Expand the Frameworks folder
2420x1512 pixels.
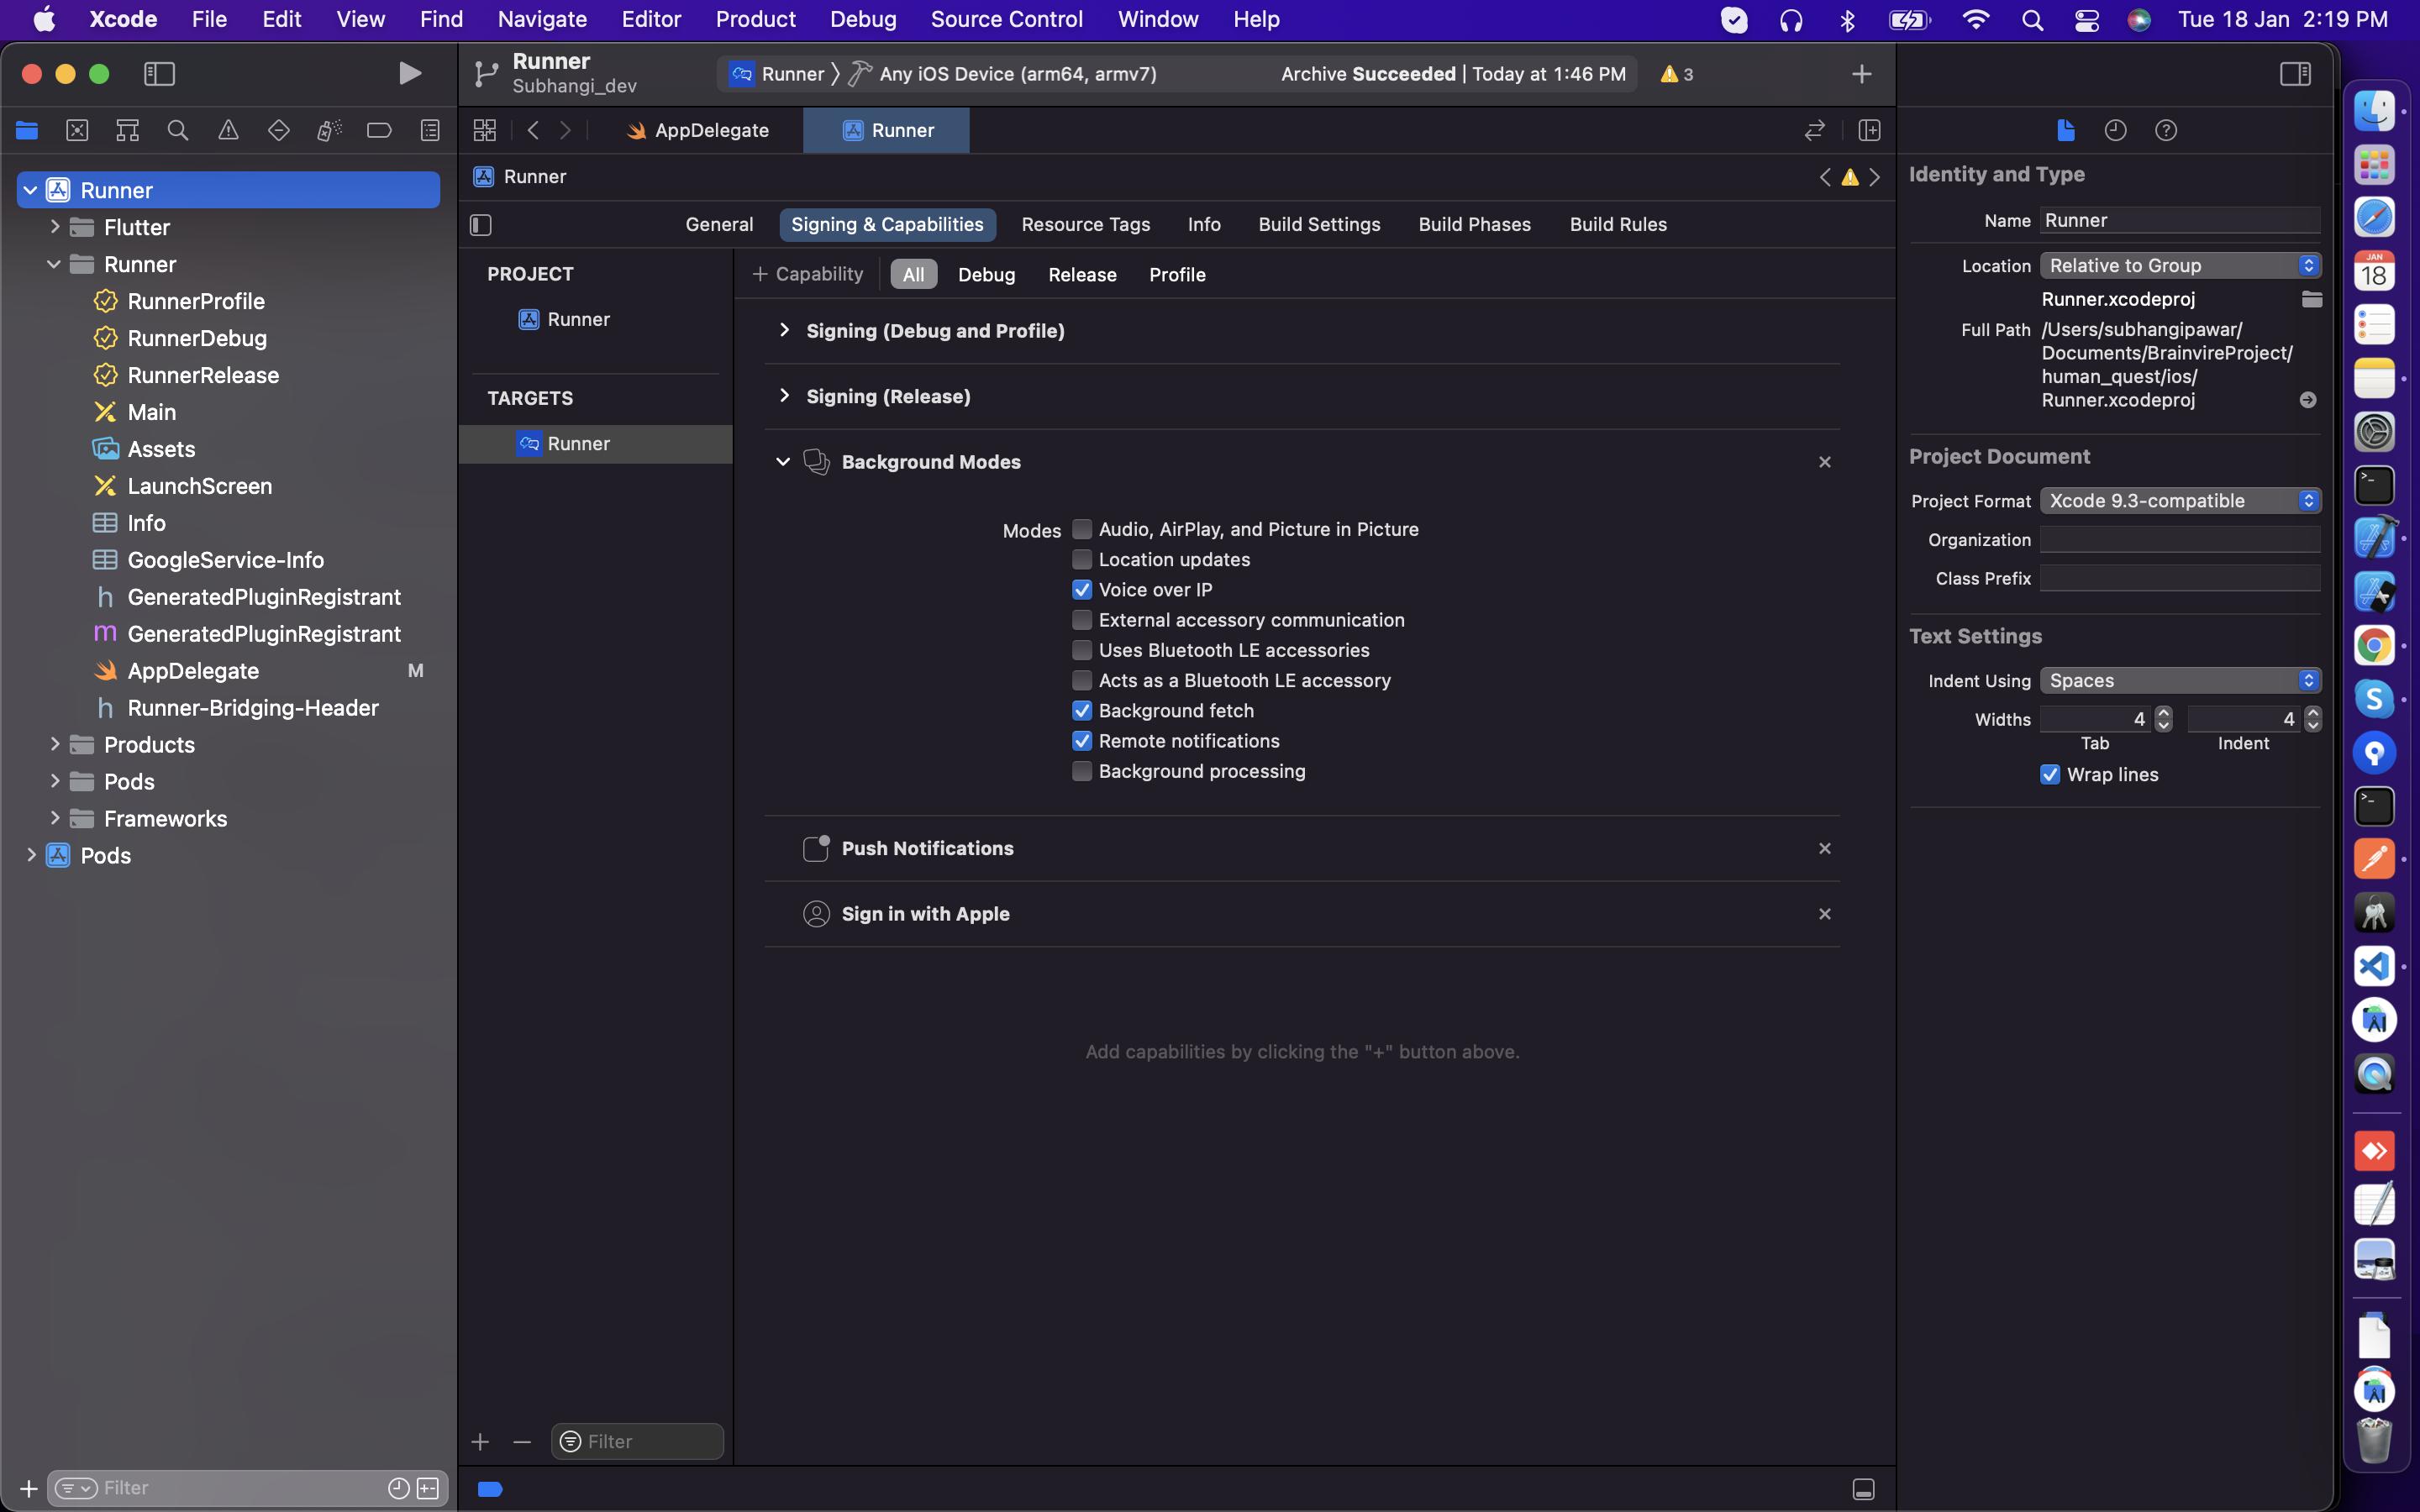(55, 818)
